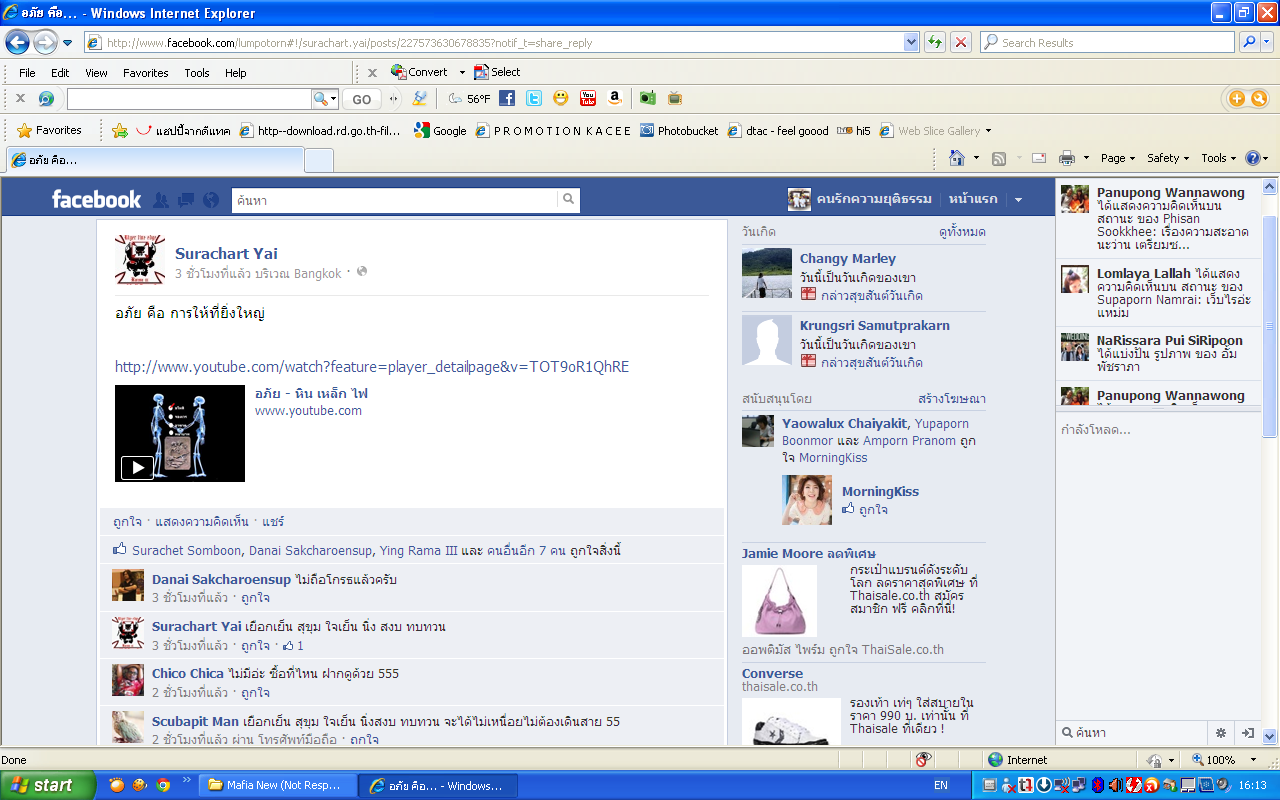
Task: Click the highlighter pen toolbar icon
Action: click(420, 98)
